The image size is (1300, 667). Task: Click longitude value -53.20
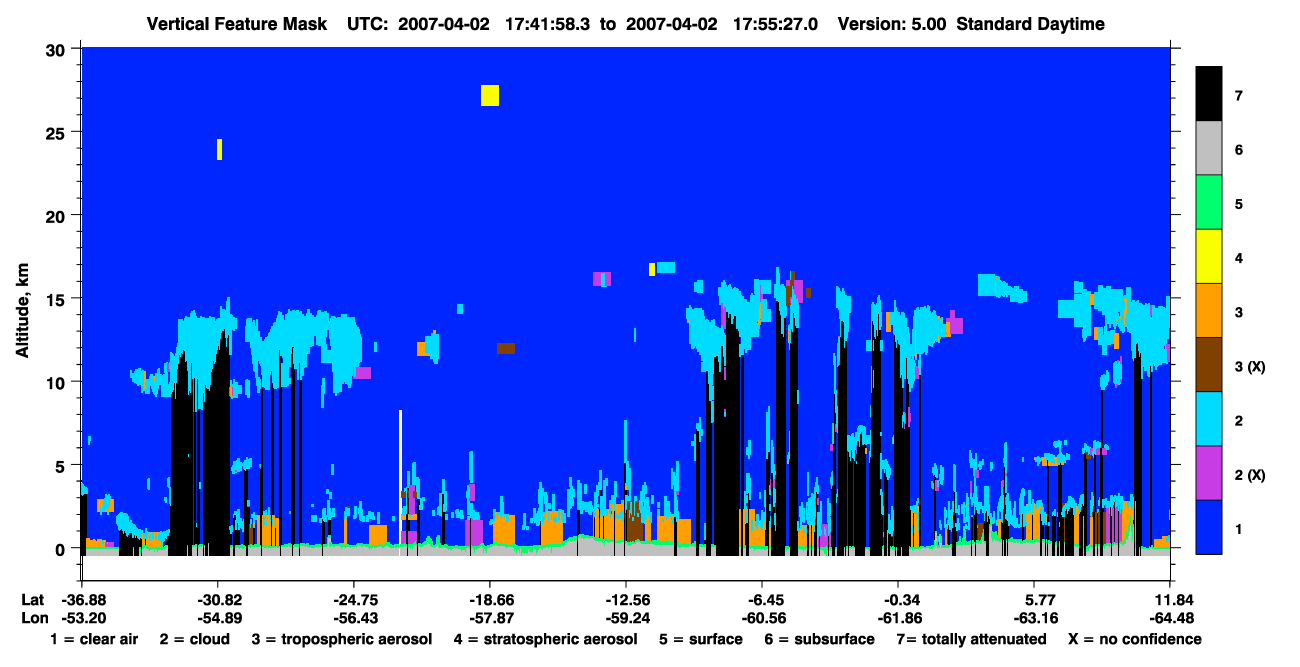click(x=82, y=617)
